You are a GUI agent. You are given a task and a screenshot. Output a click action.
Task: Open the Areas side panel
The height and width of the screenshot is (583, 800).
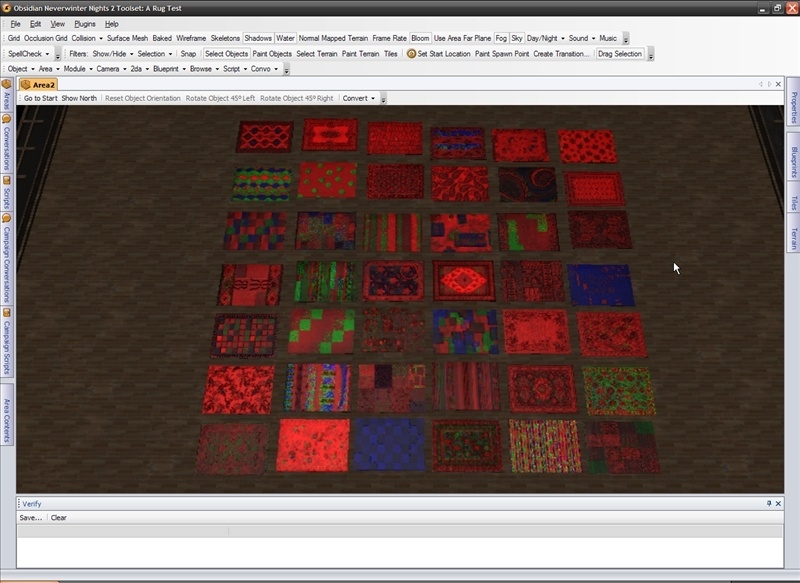point(6,98)
